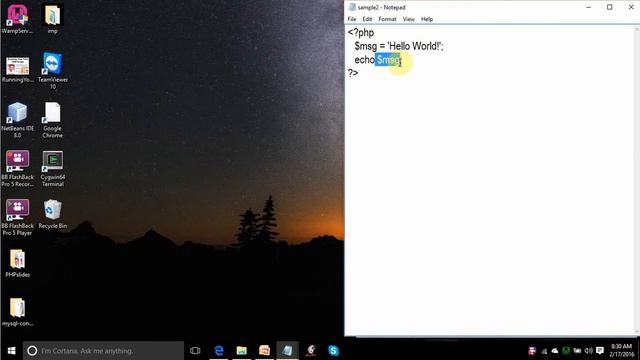Screen dimensions: 640x360
Task: Click the '?>' closing tag in Notepad
Action: [353, 73]
